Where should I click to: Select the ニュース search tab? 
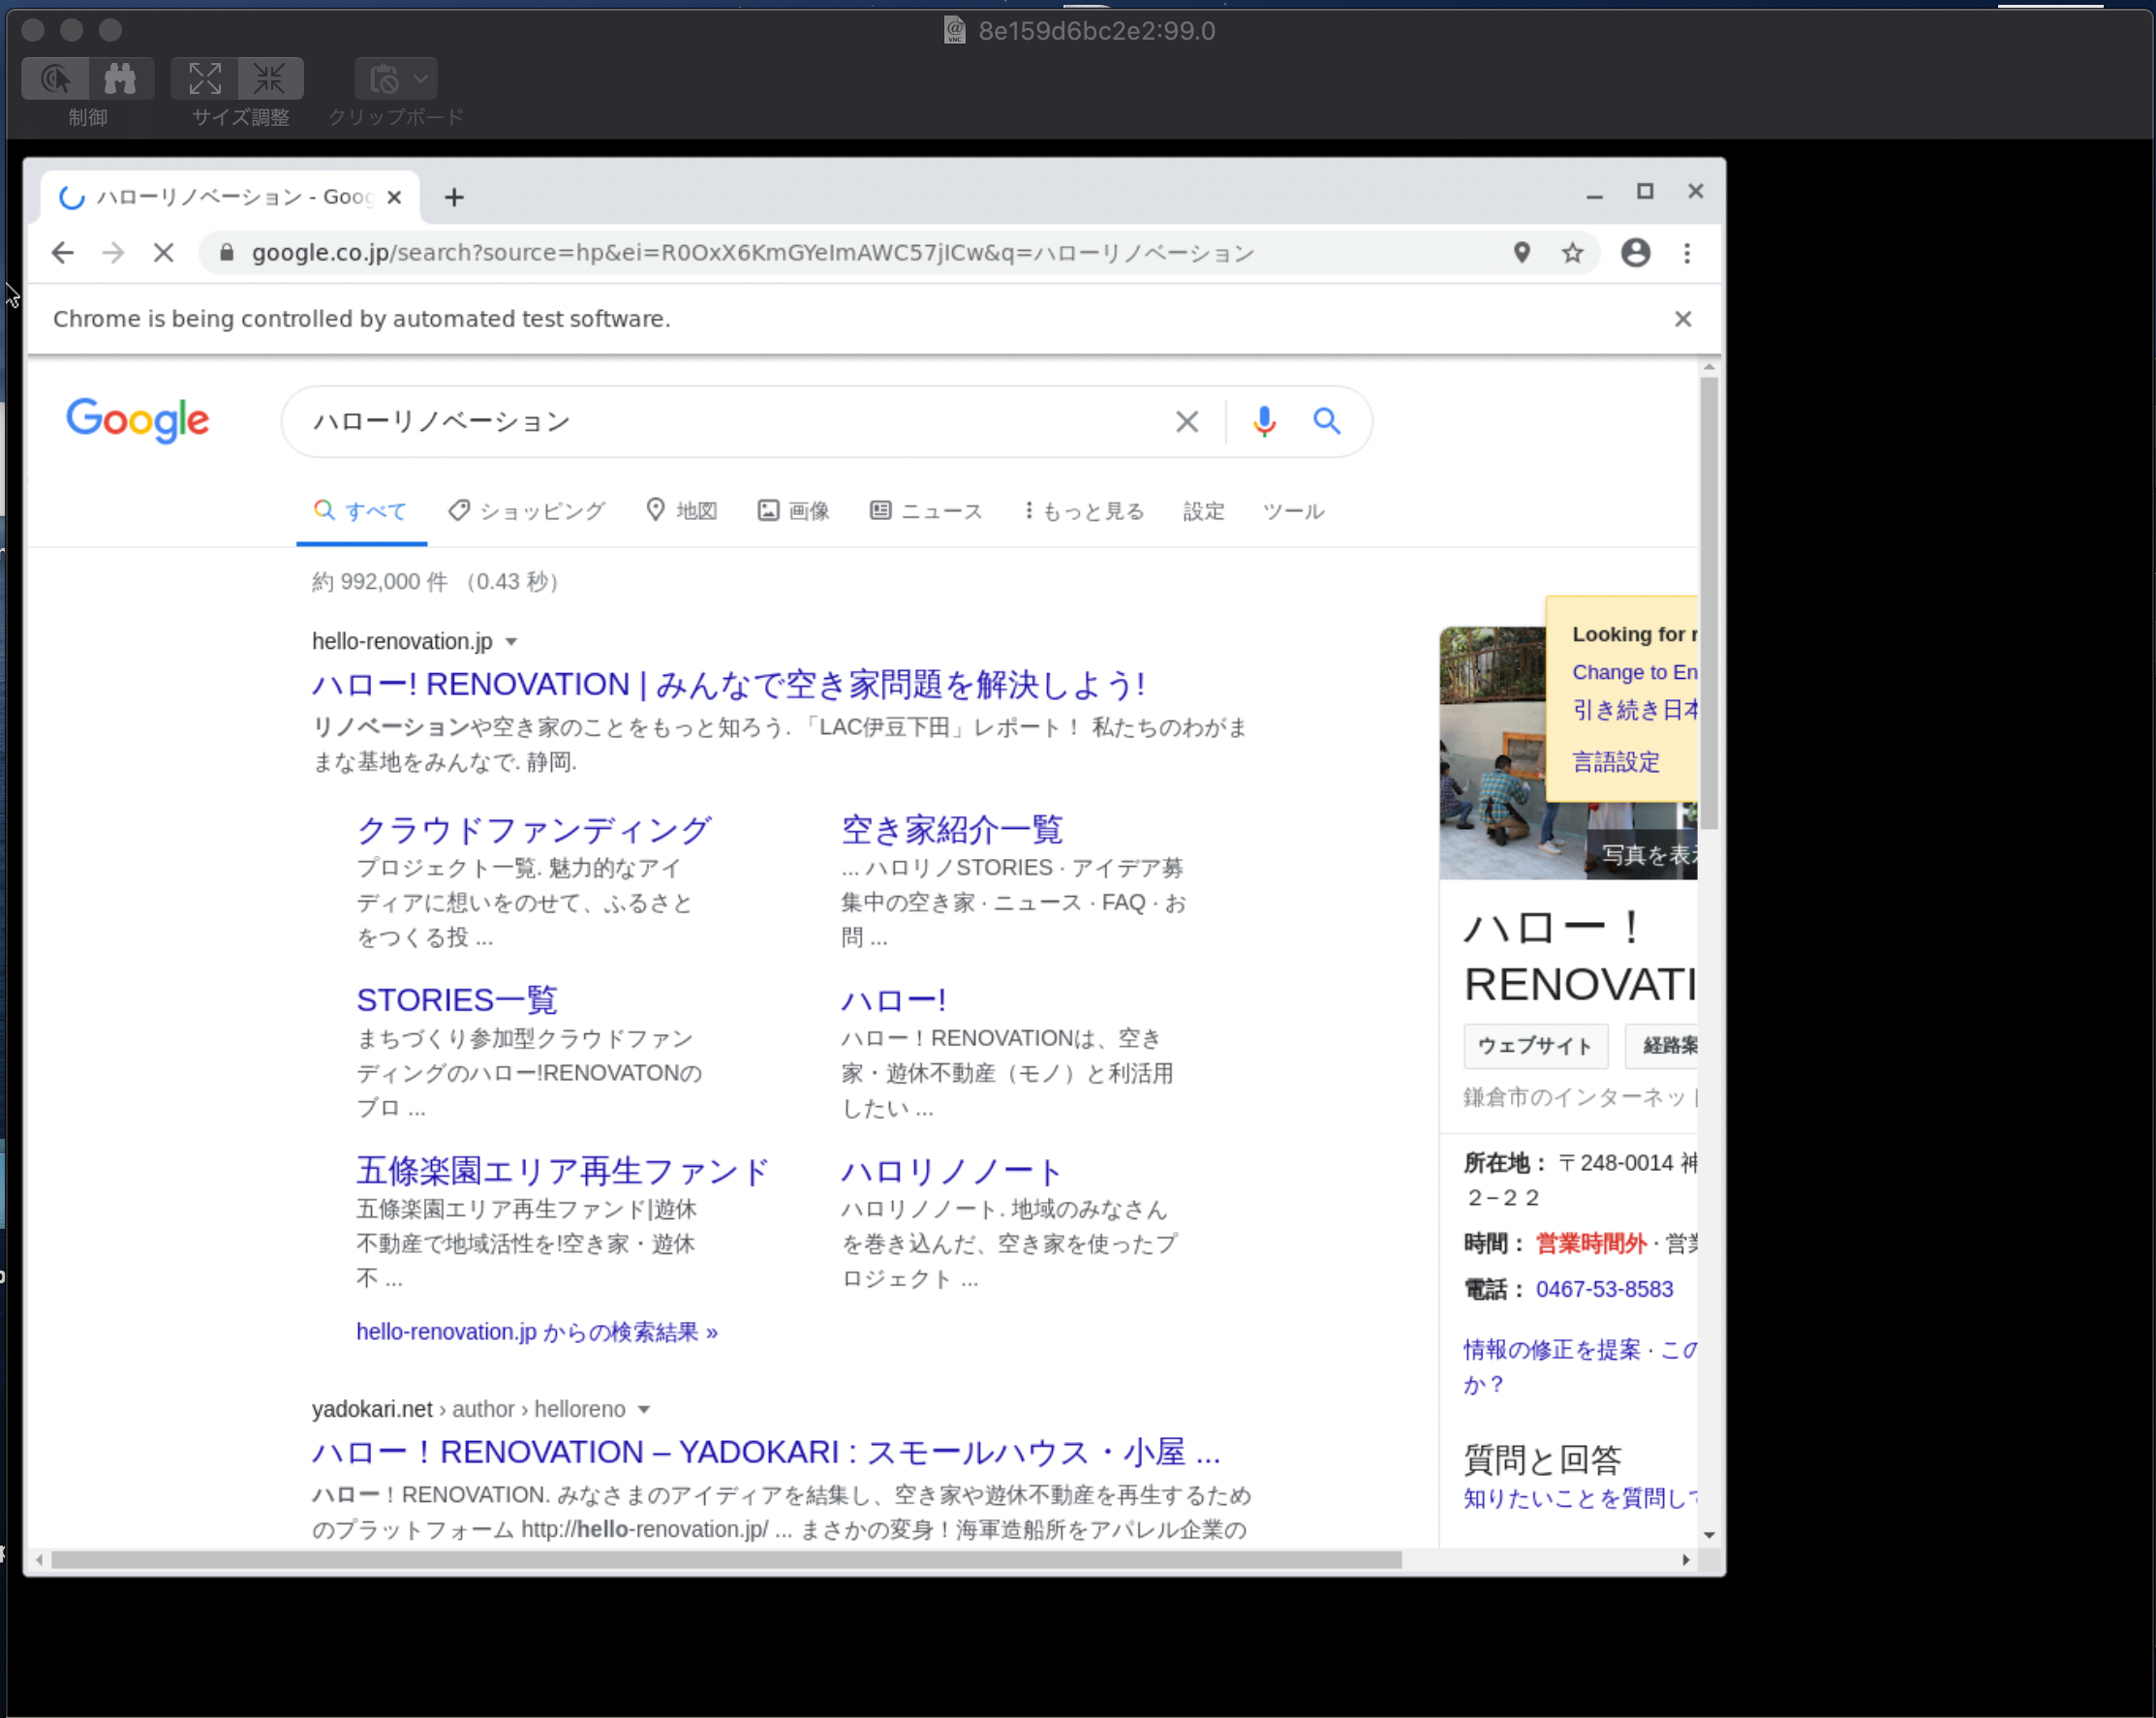[926, 511]
